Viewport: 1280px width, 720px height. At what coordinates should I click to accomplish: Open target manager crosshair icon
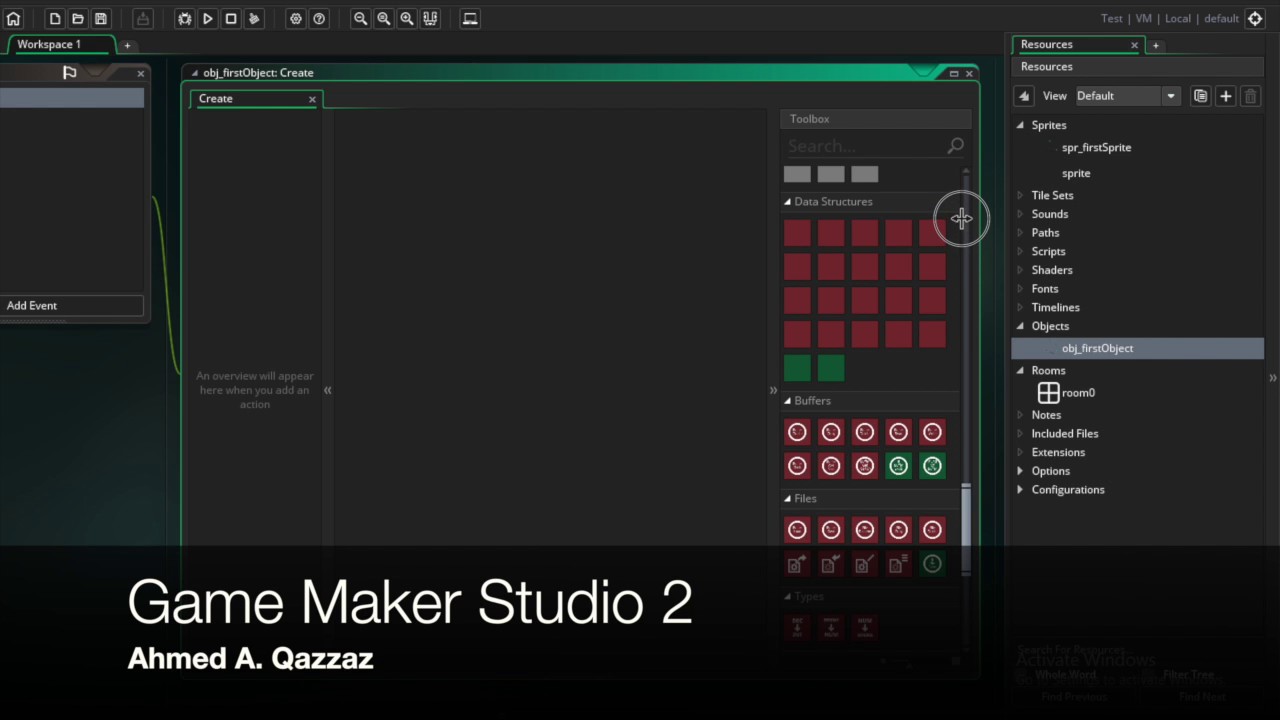pos(1255,18)
